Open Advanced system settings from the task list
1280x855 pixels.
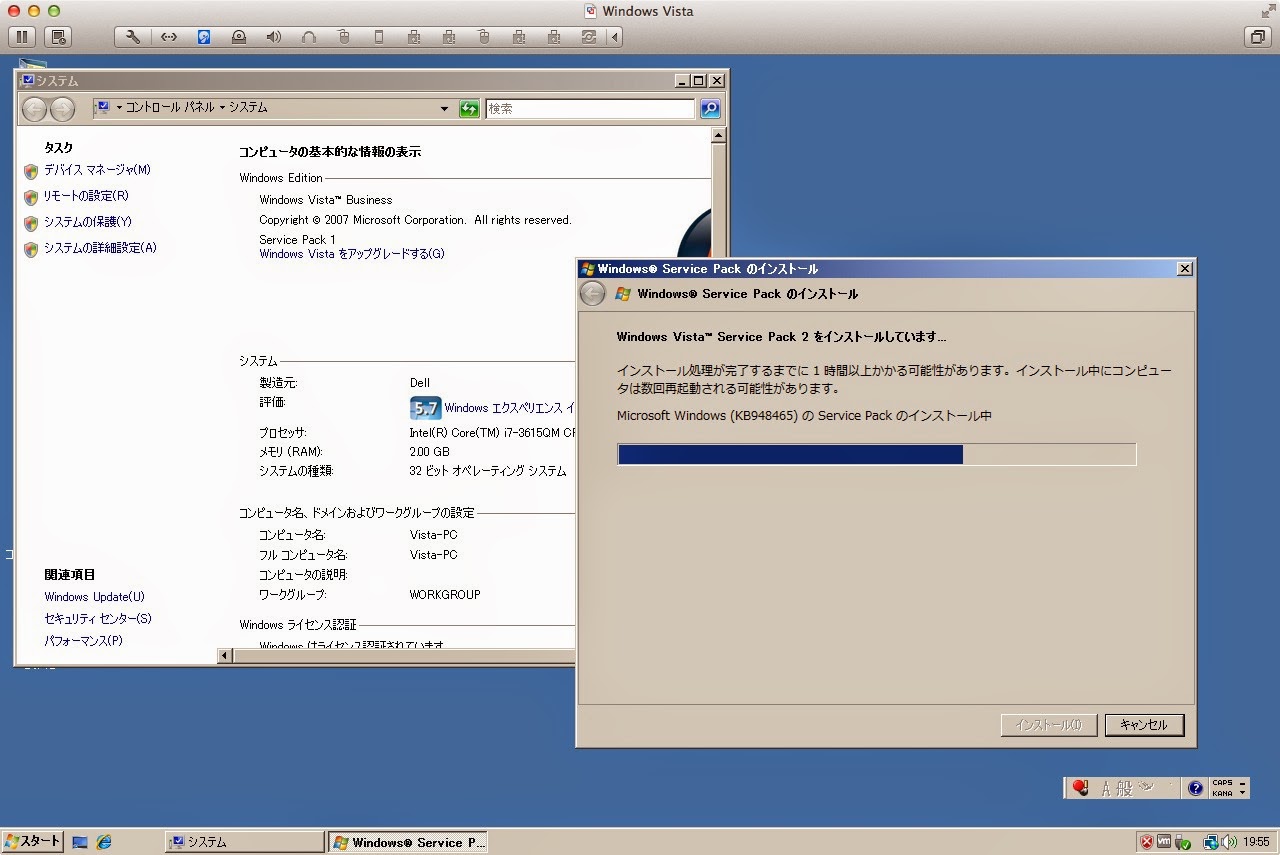click(x=100, y=248)
